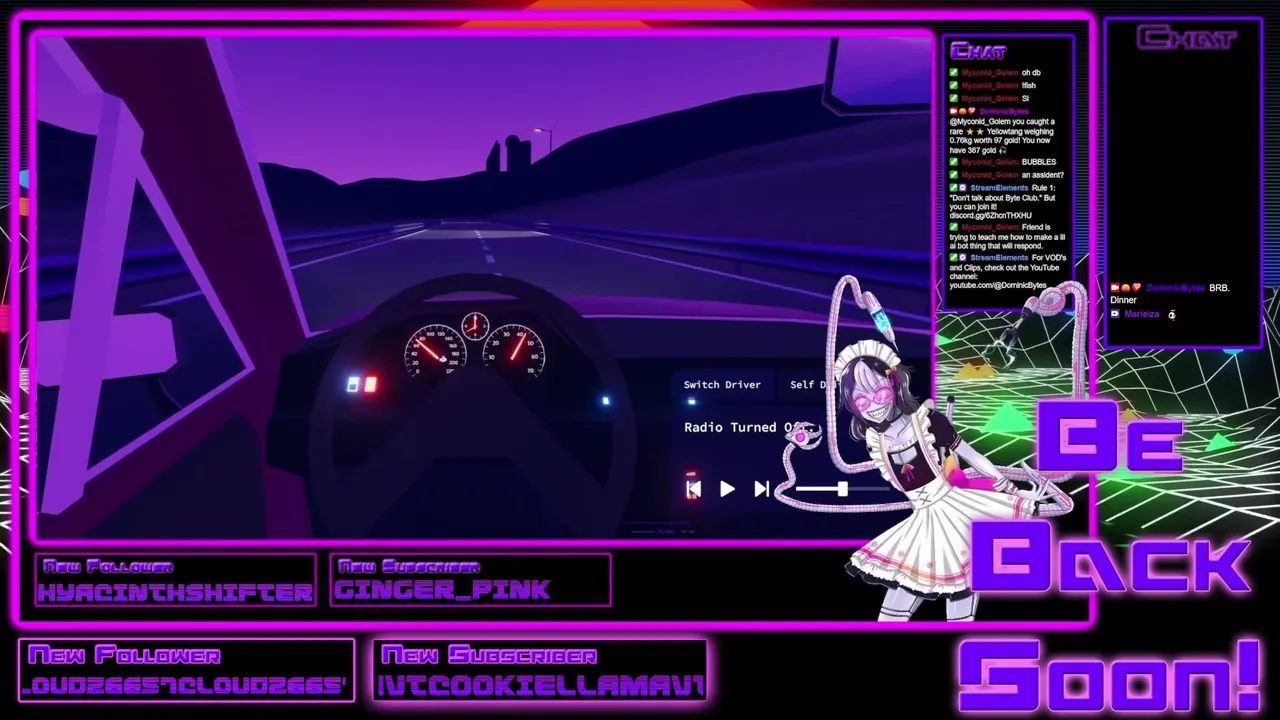
Task: Click the emote after Marieiza's name
Action: (1172, 314)
